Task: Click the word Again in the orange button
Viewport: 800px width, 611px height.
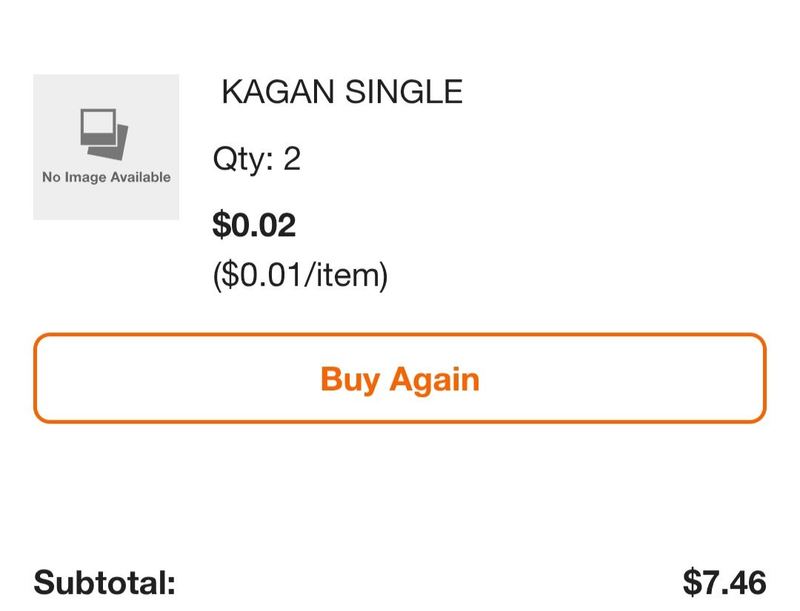Action: [435, 379]
